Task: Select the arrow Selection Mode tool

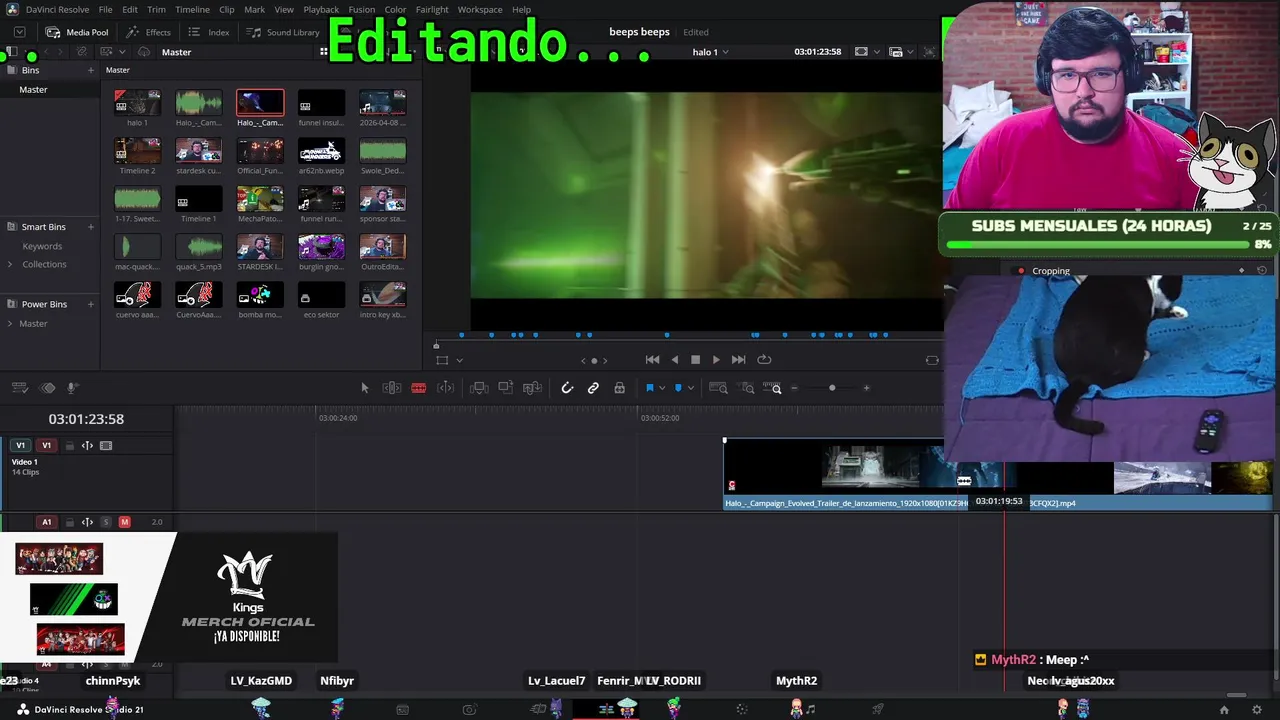Action: coord(365,388)
